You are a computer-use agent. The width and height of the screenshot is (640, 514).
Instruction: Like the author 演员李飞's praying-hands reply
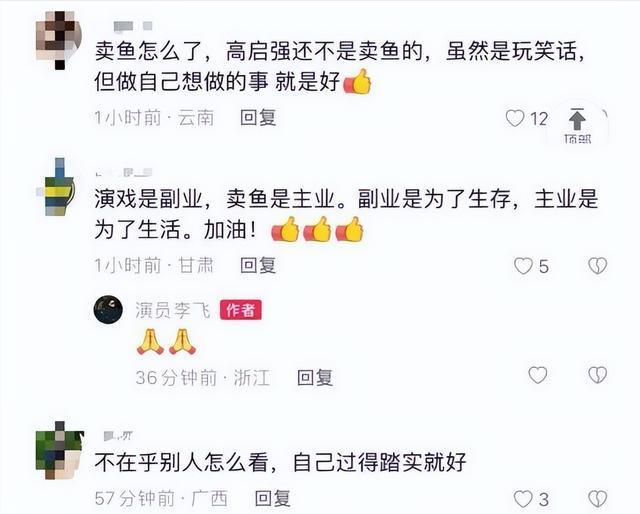538,375
